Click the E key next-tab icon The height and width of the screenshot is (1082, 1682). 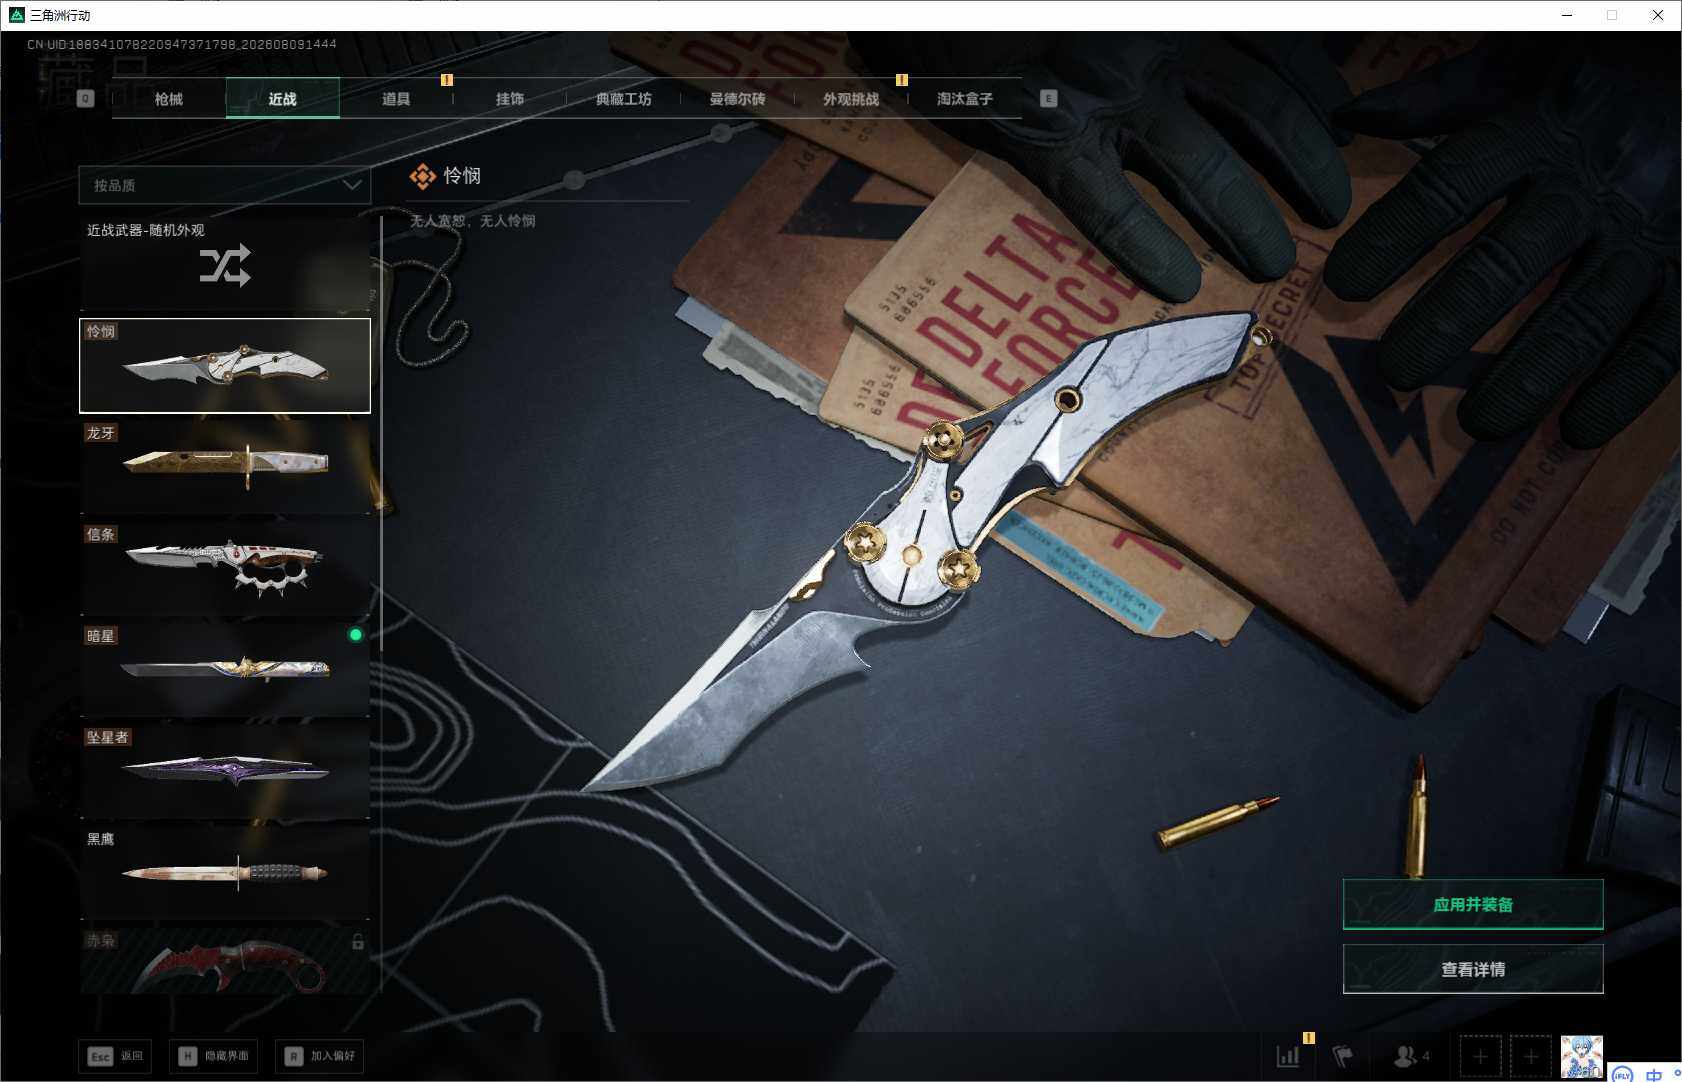(x=1048, y=98)
